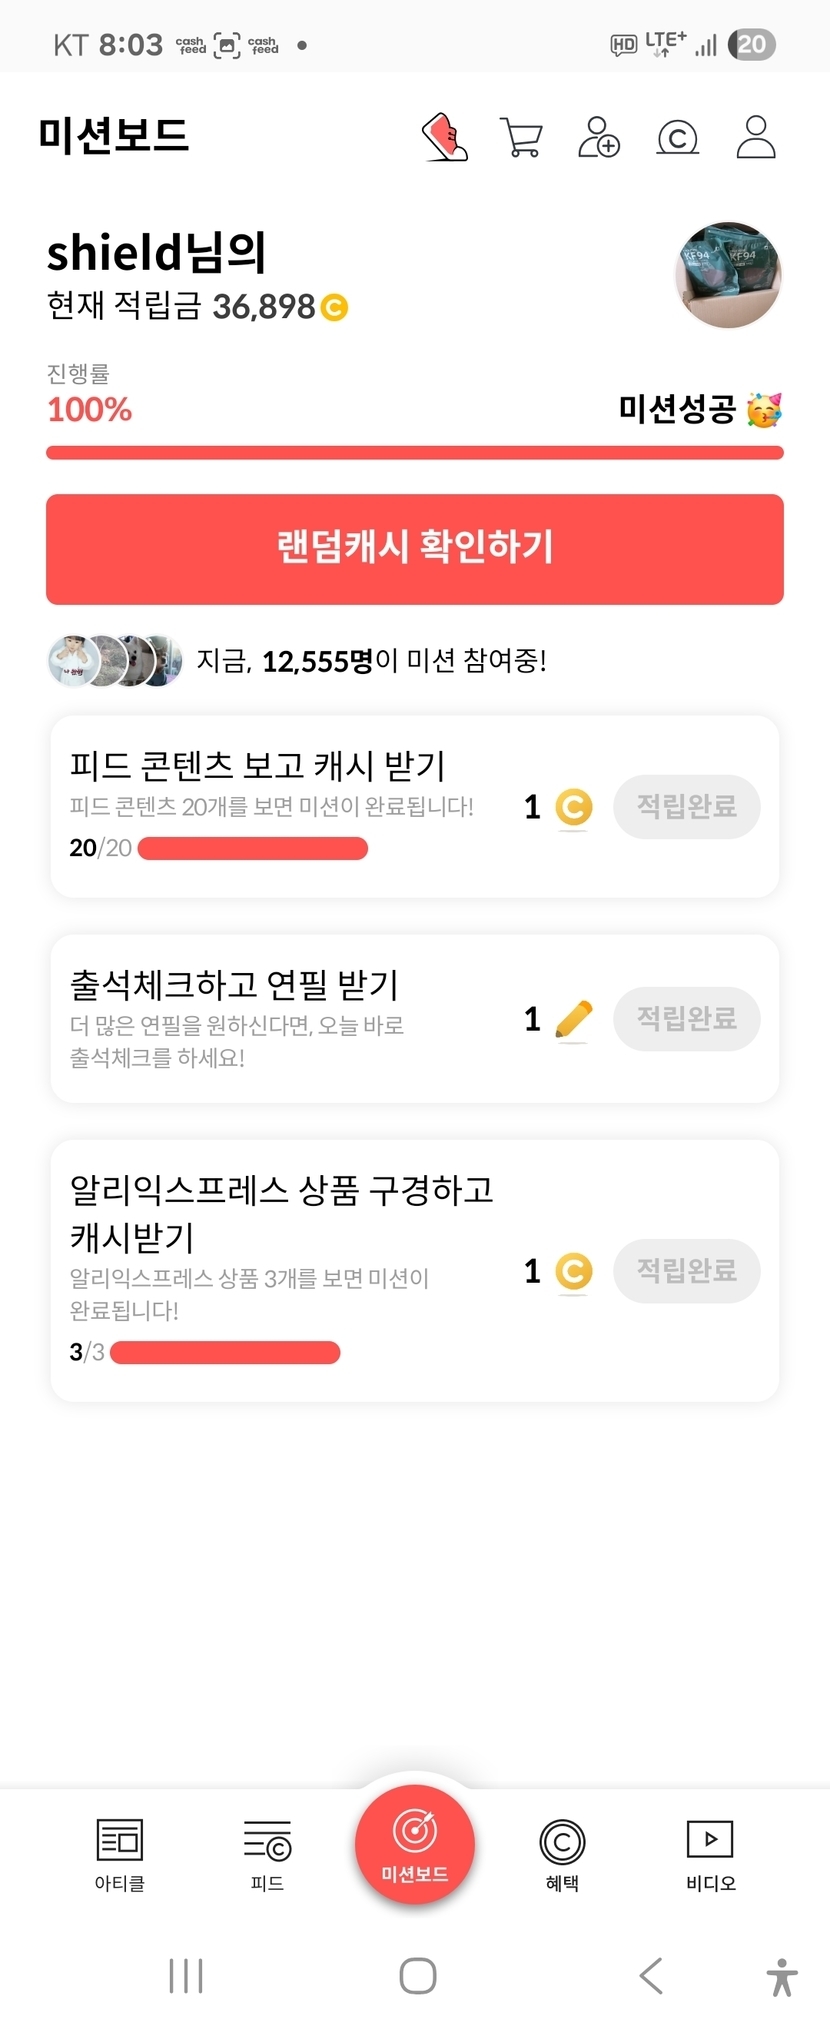Image resolution: width=830 pixels, height=2029 pixels.
Task: Tap 적립완료 for attendance check mission
Action: tap(687, 1019)
